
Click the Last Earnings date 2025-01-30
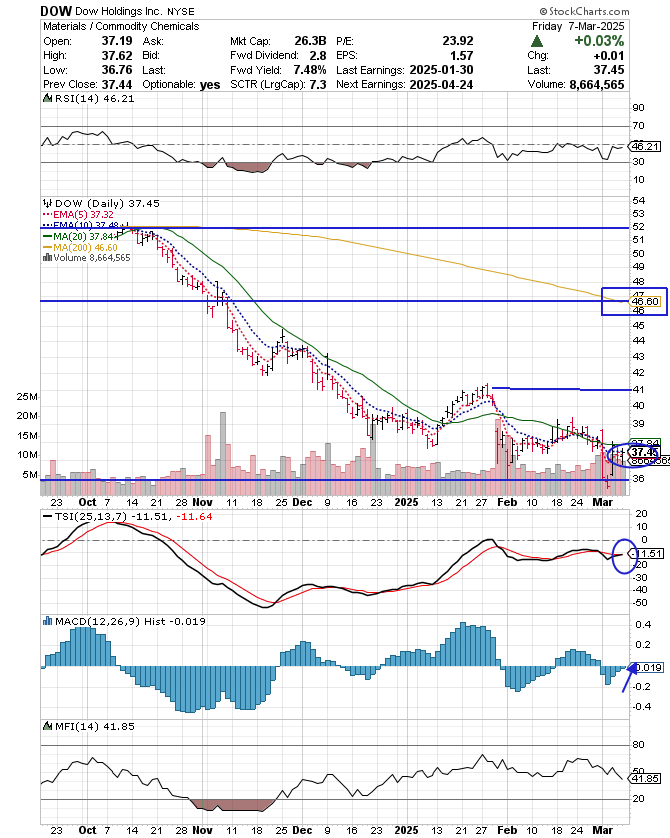click(441, 70)
